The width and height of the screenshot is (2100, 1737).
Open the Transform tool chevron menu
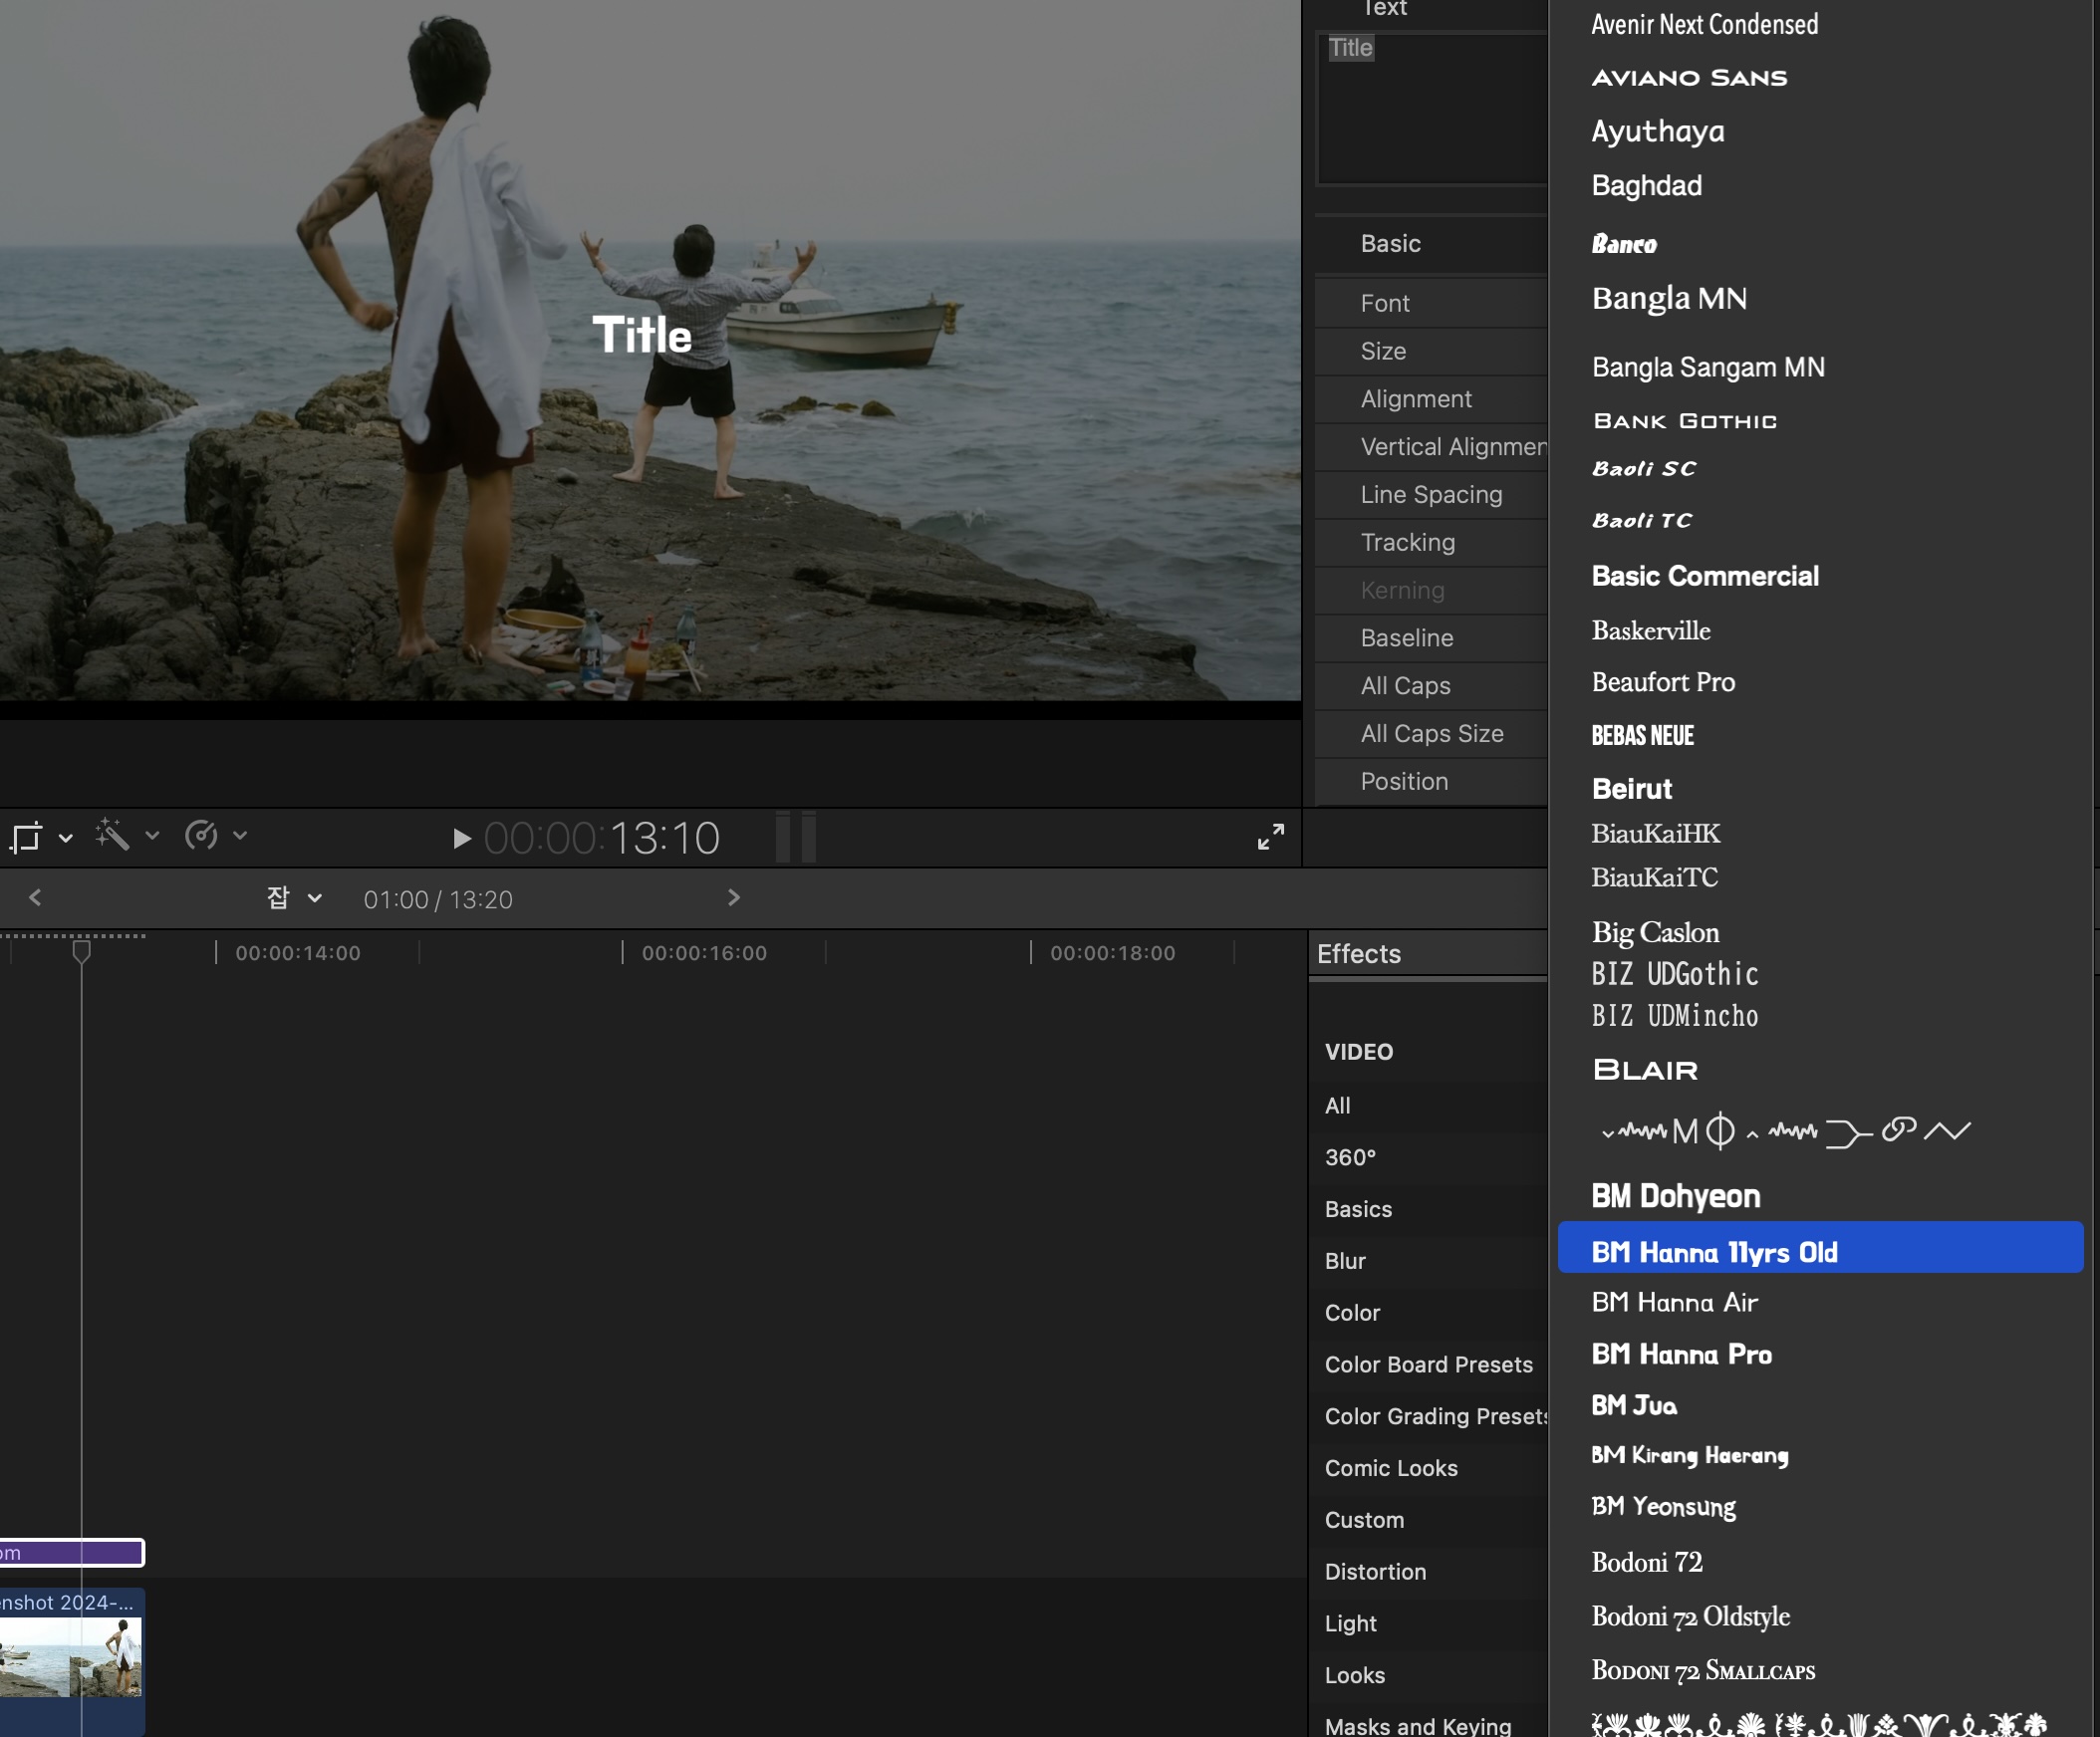point(66,837)
